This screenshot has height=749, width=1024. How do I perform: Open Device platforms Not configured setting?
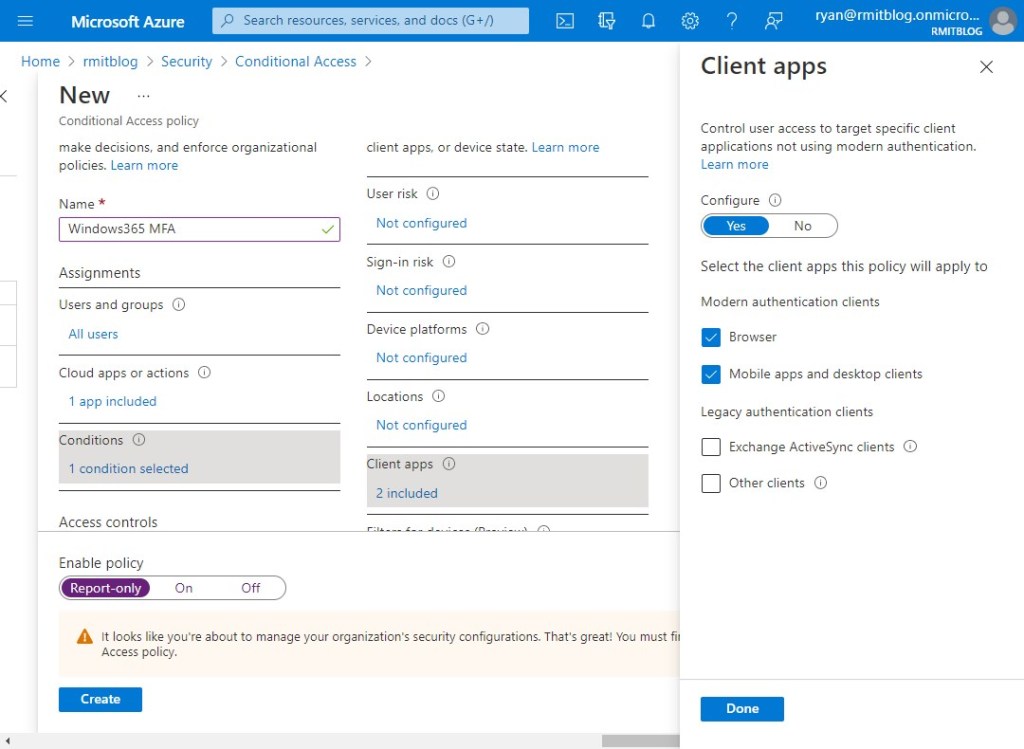click(x=421, y=358)
